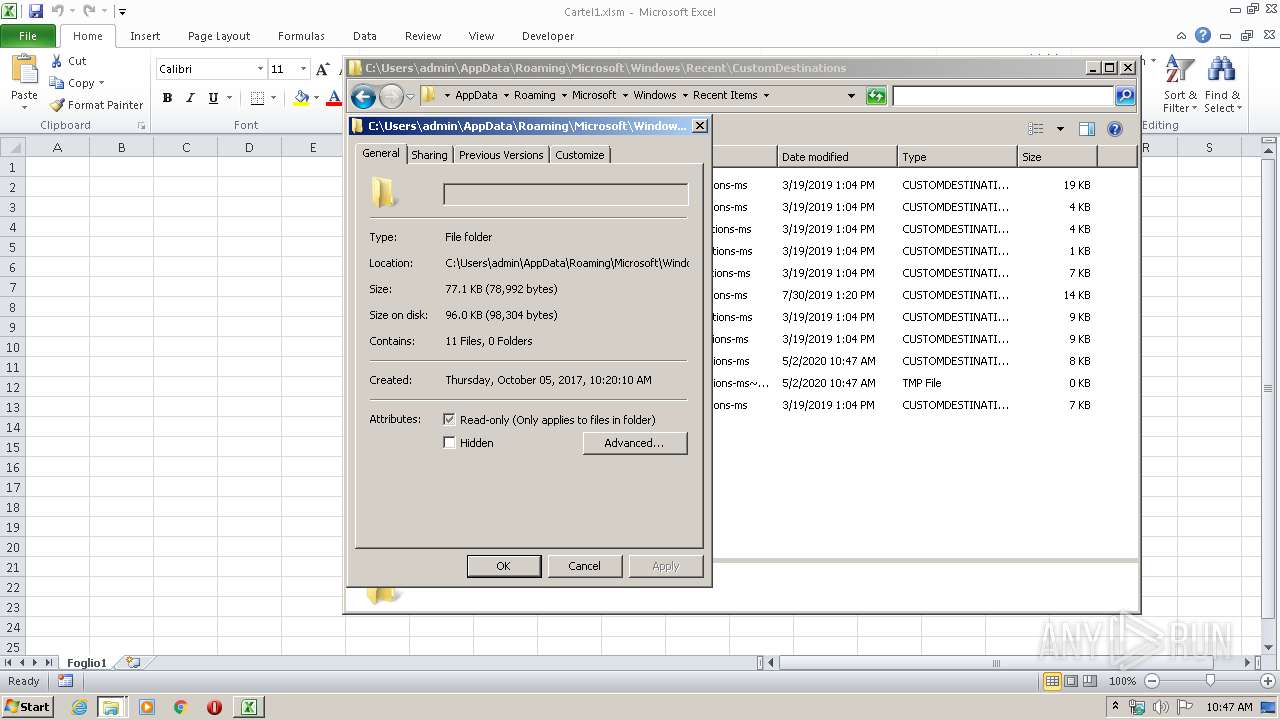Click the Cut scissors icon

57,61
